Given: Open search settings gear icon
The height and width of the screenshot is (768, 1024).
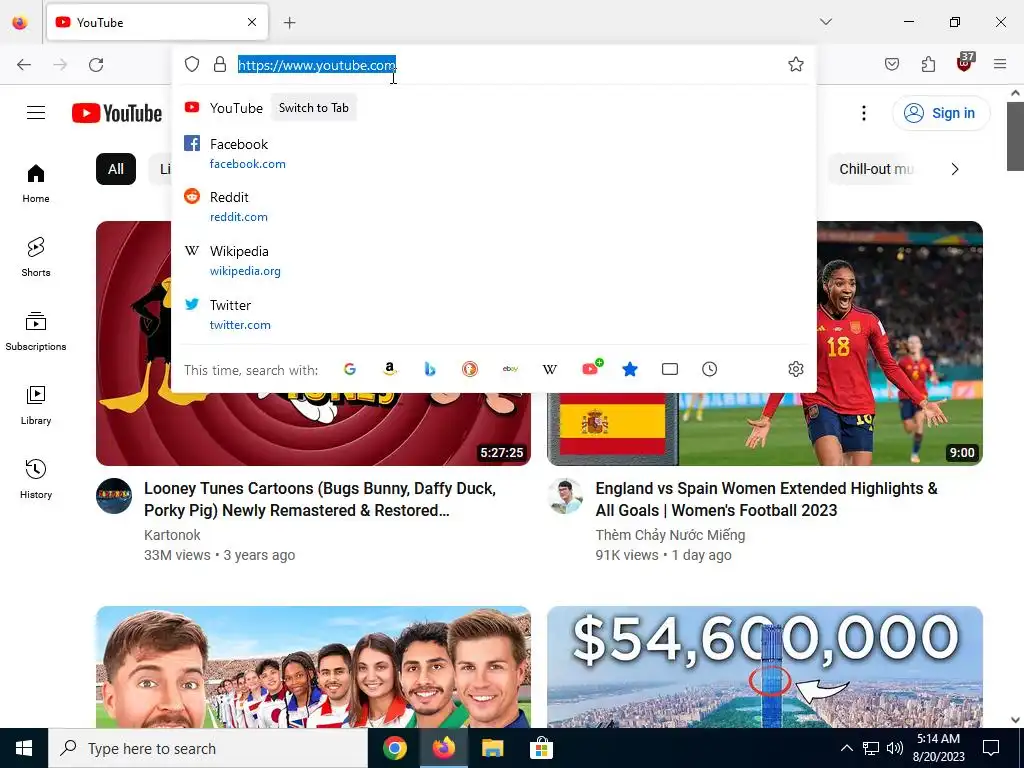Looking at the screenshot, I should [x=795, y=370].
